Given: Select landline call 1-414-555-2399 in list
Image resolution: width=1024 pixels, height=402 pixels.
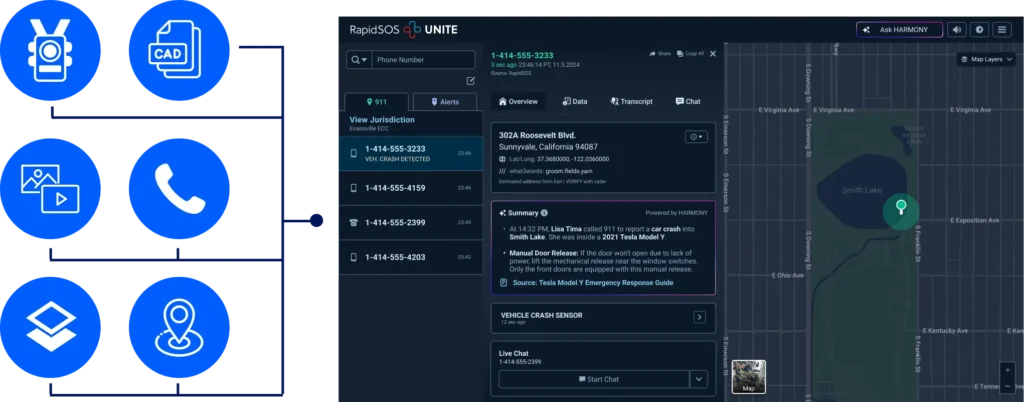Looking at the screenshot, I should click(411, 223).
